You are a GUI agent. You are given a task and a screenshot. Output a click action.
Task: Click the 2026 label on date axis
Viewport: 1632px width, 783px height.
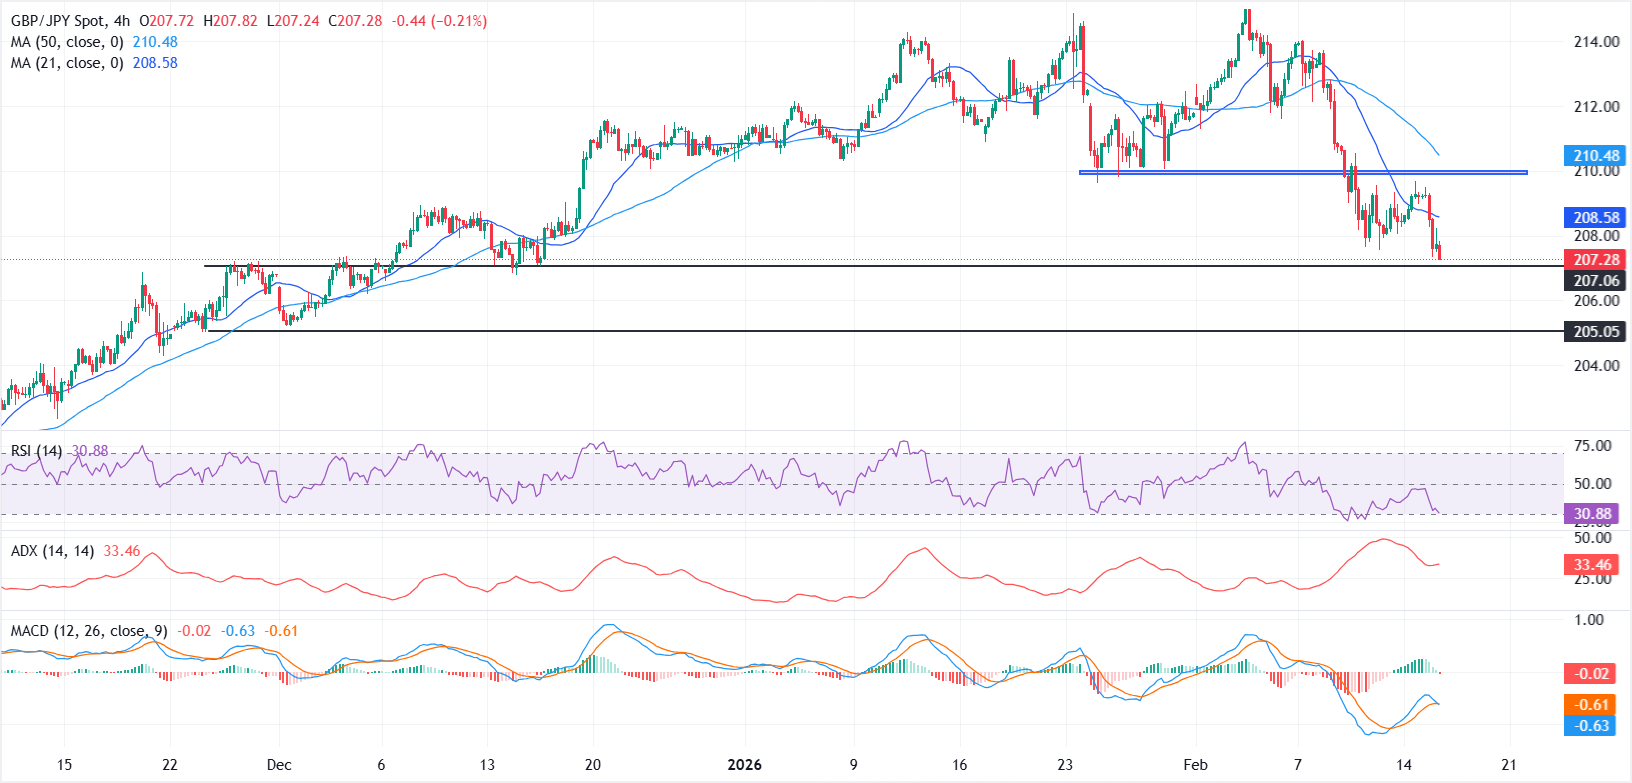tap(744, 765)
